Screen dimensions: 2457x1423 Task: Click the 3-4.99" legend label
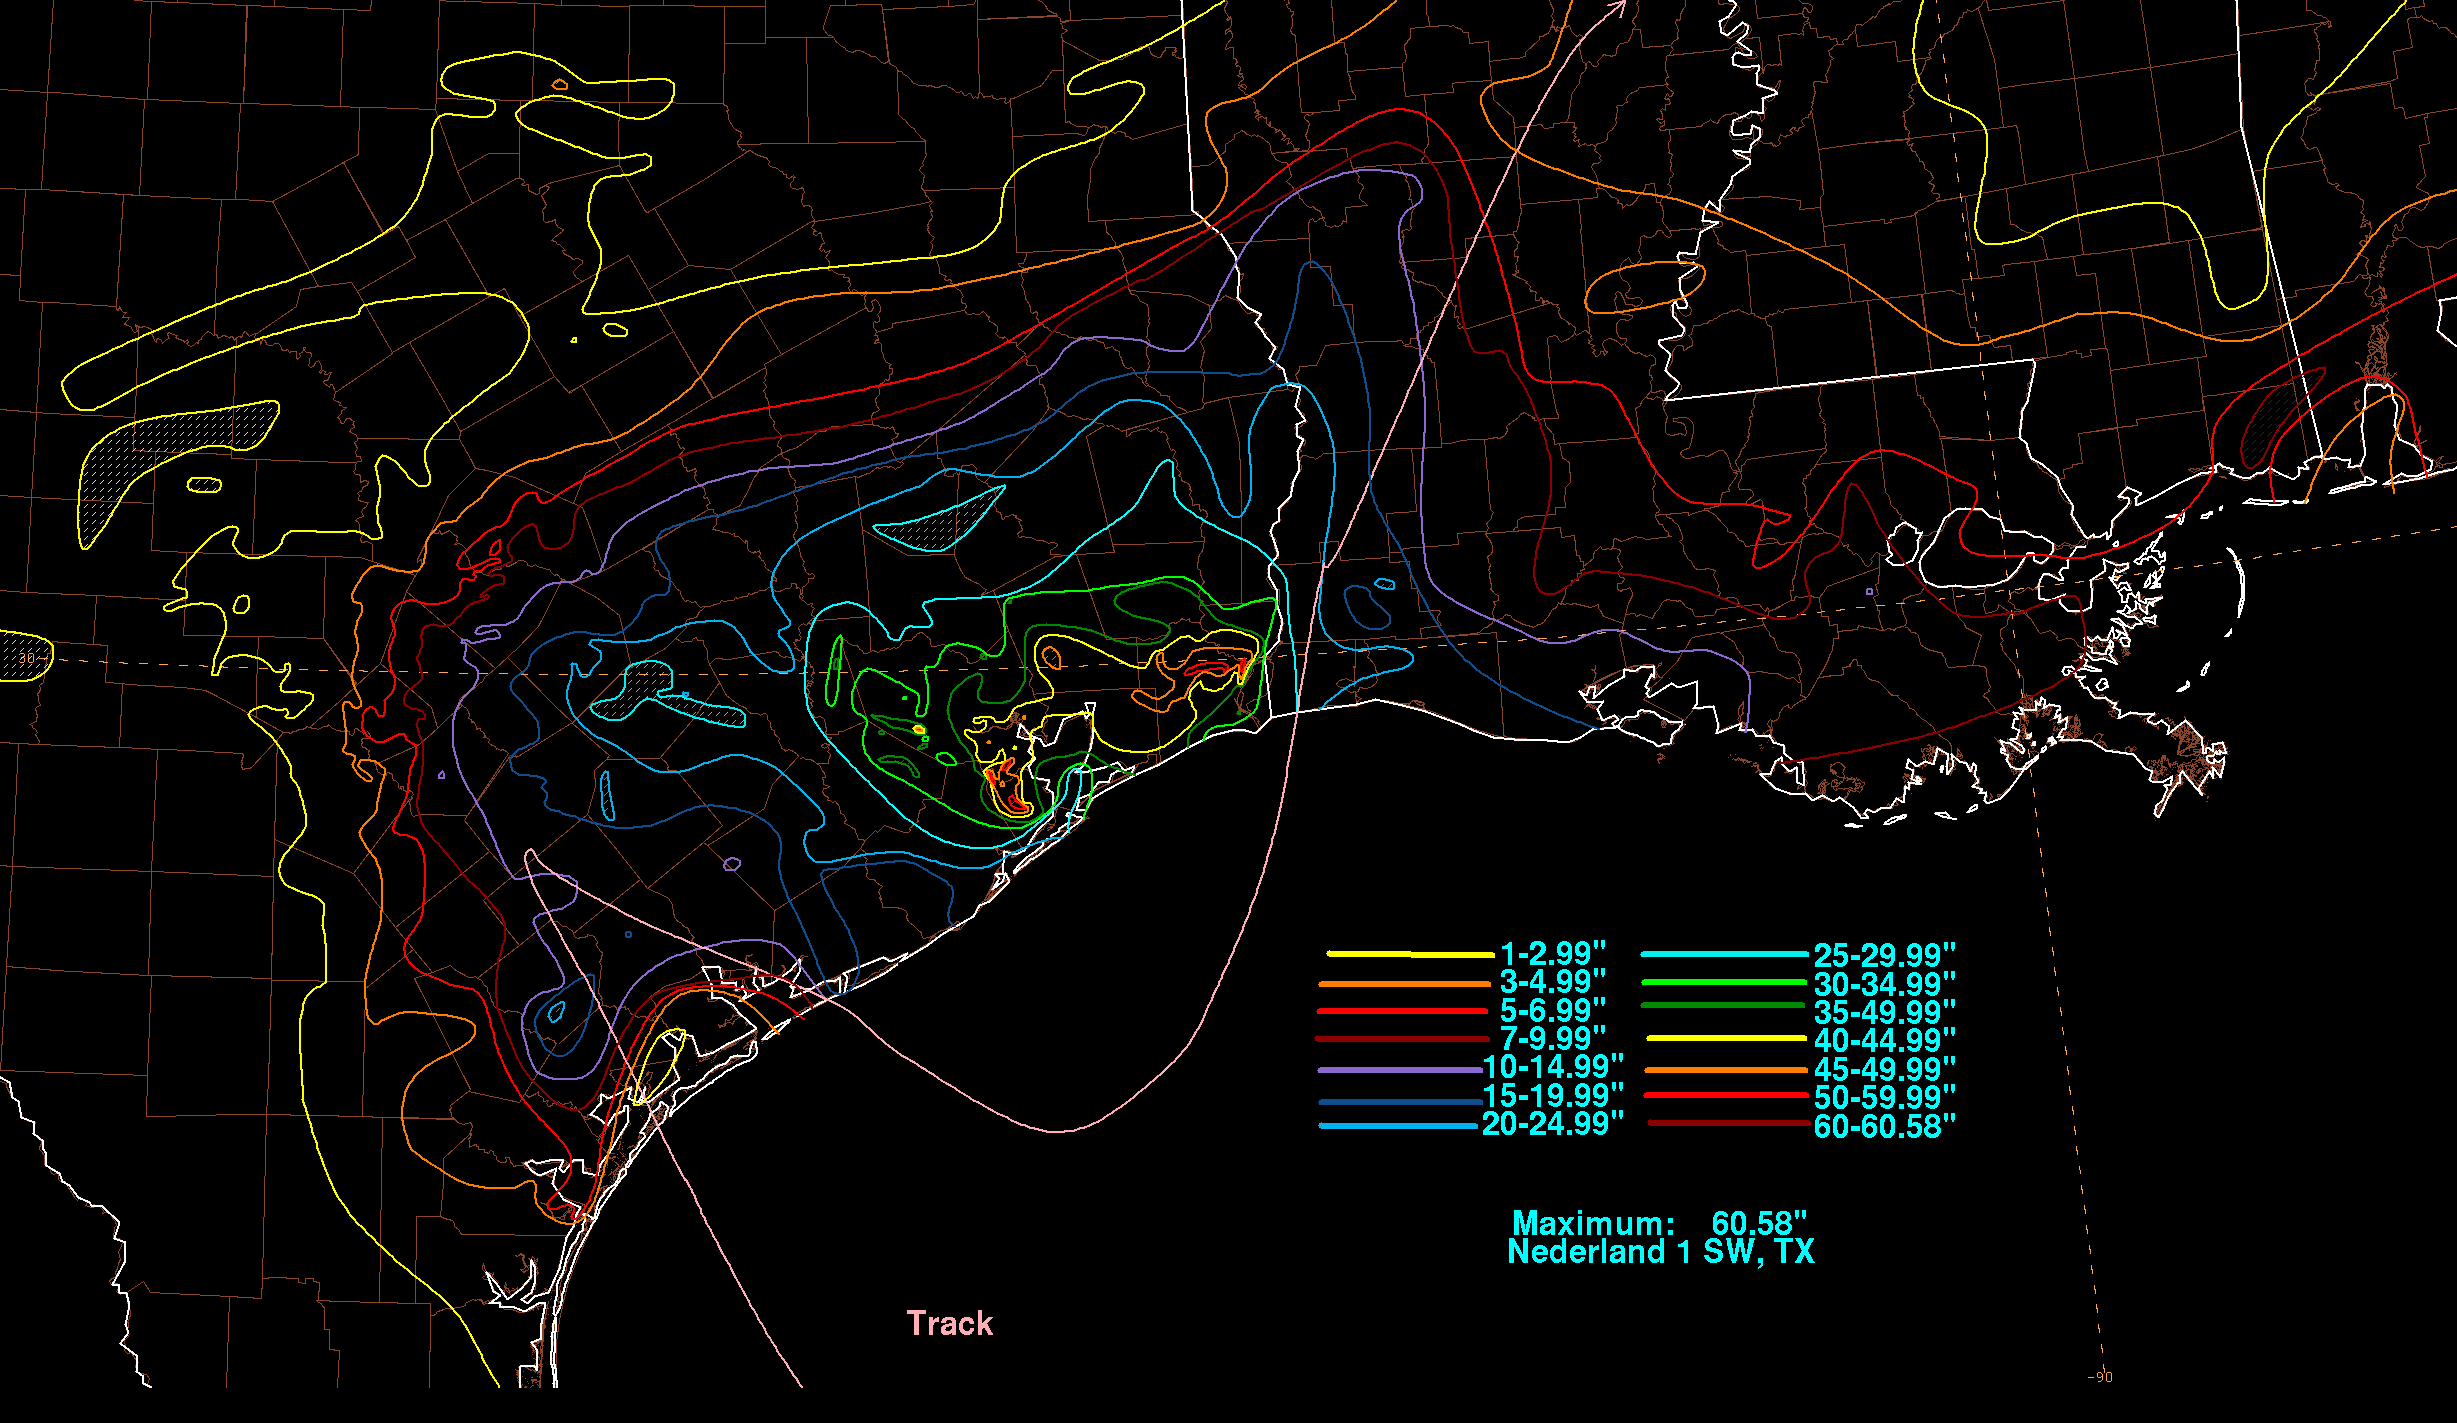pos(1553,982)
